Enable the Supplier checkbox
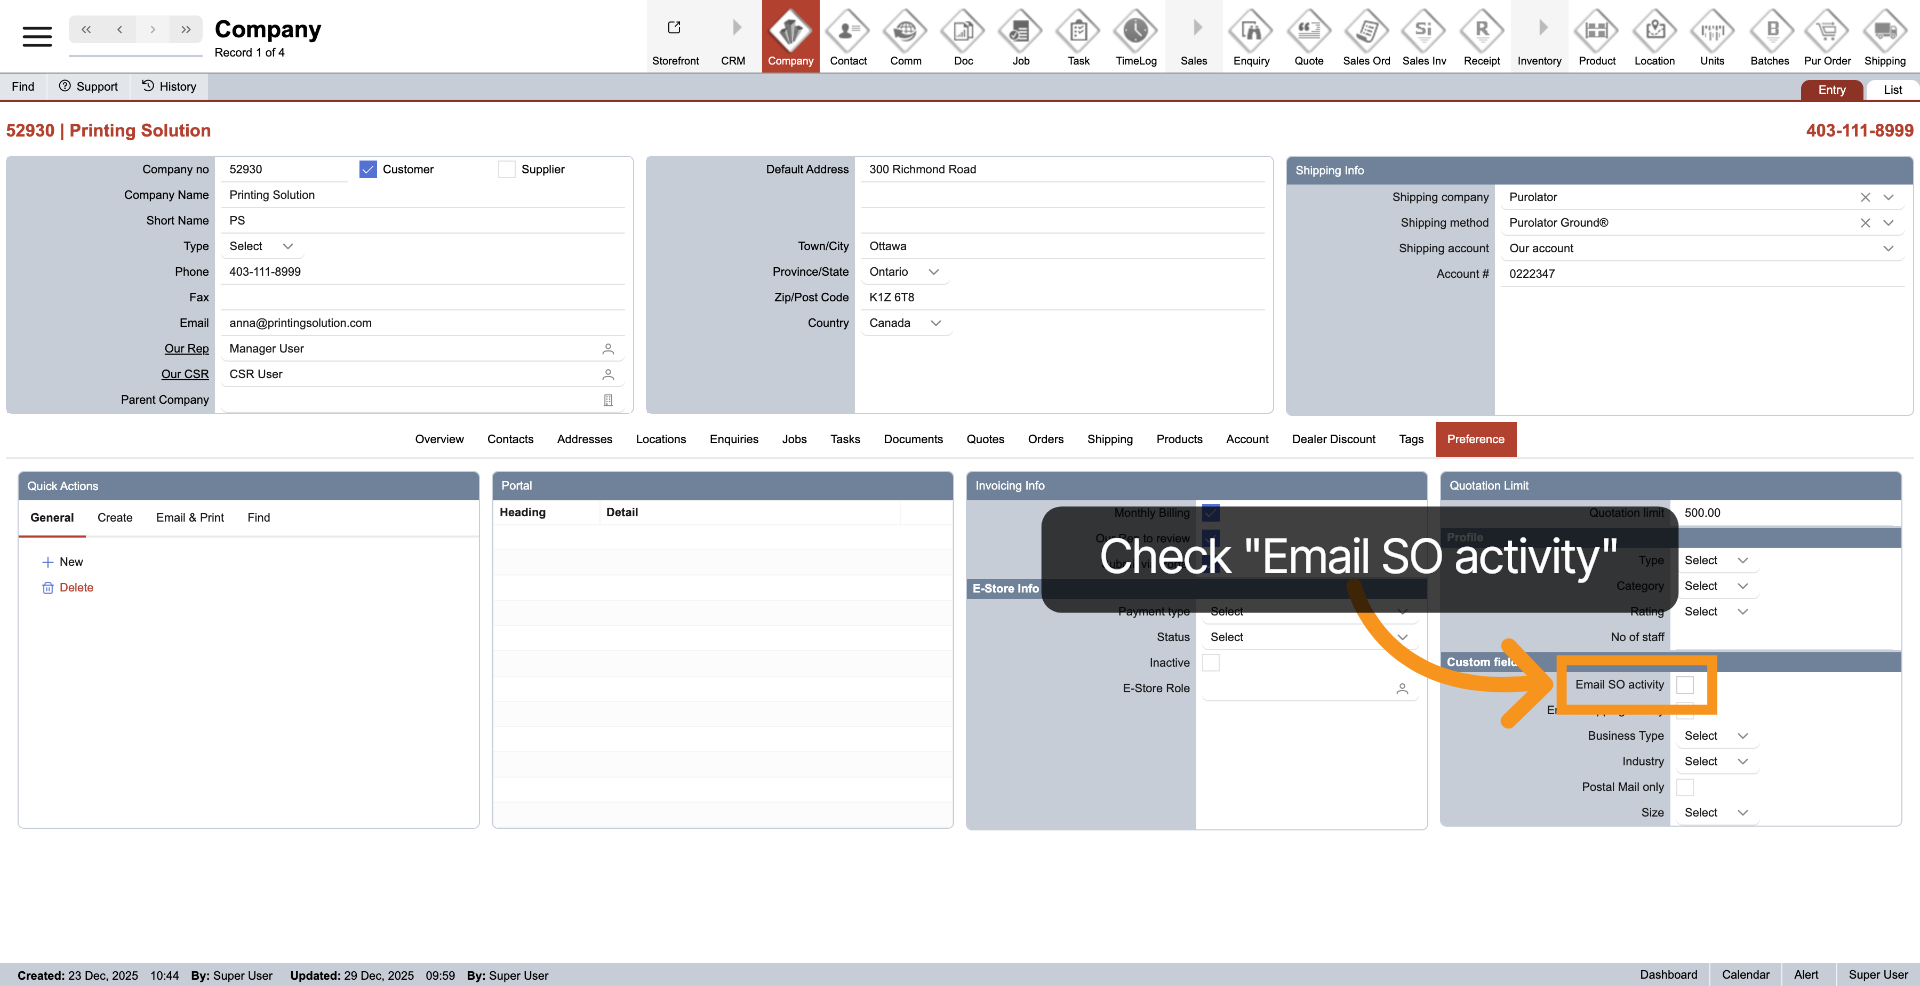The image size is (1920, 986). click(507, 170)
